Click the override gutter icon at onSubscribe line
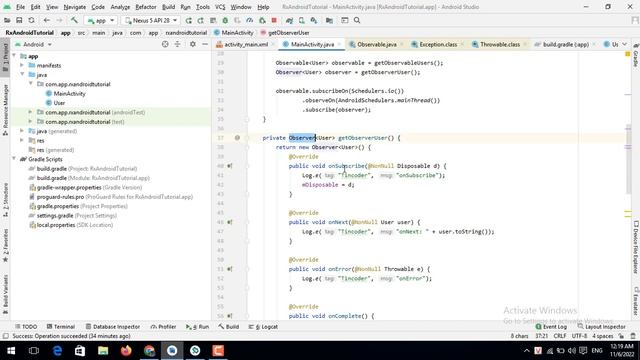This screenshot has height=360, width=640. 230,166
